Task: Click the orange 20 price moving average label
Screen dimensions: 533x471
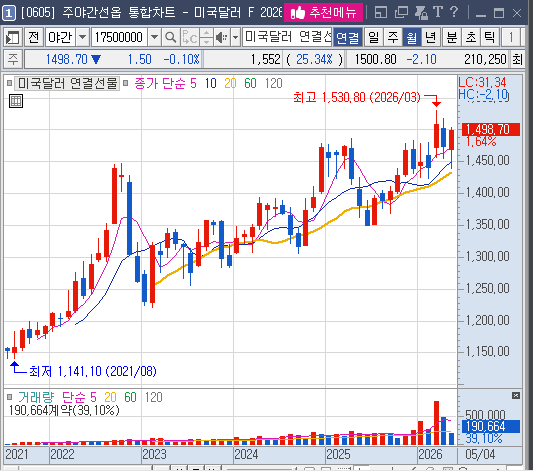Action: (230, 83)
